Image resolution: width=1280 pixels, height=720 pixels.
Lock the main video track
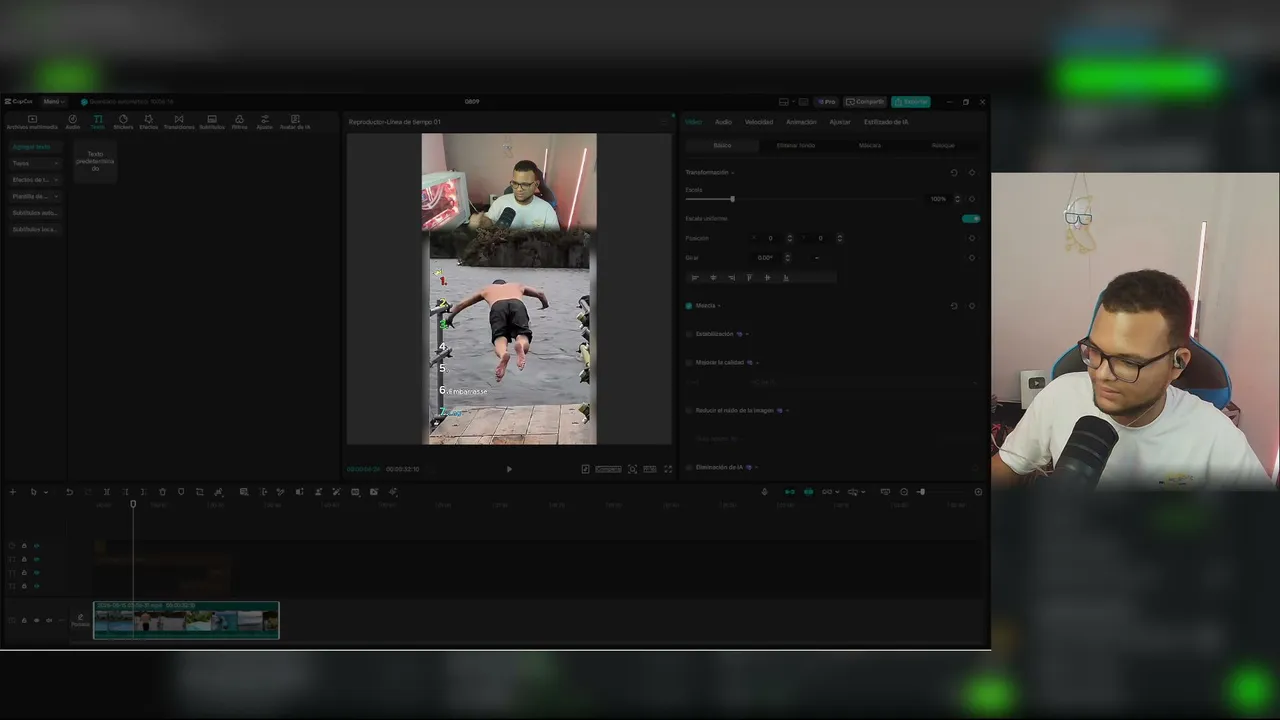pyautogui.click(x=24, y=620)
